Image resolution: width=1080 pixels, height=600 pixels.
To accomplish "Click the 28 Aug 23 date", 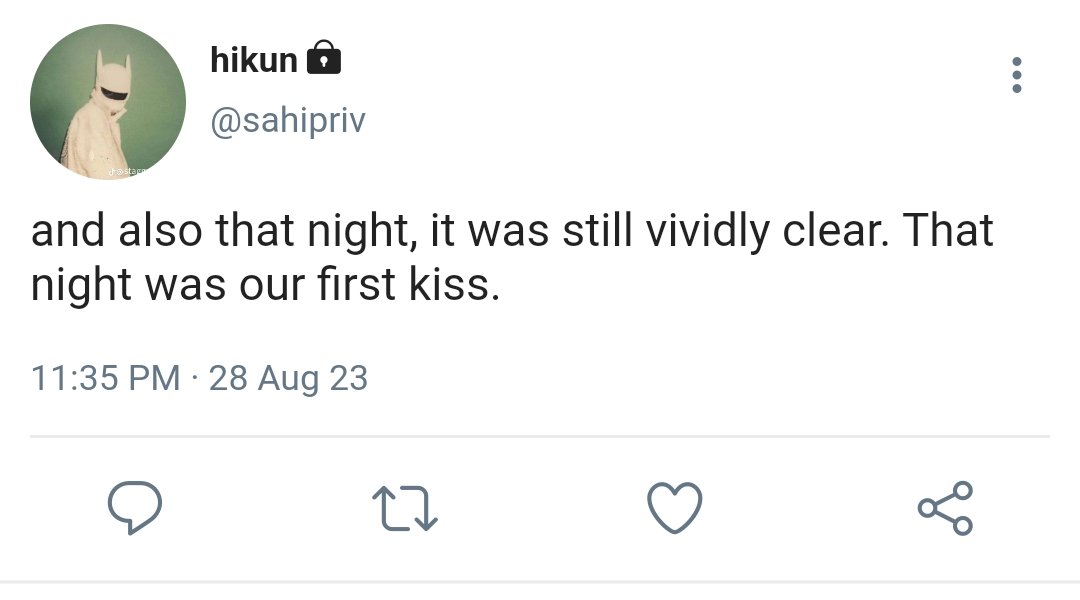I will tap(289, 379).
